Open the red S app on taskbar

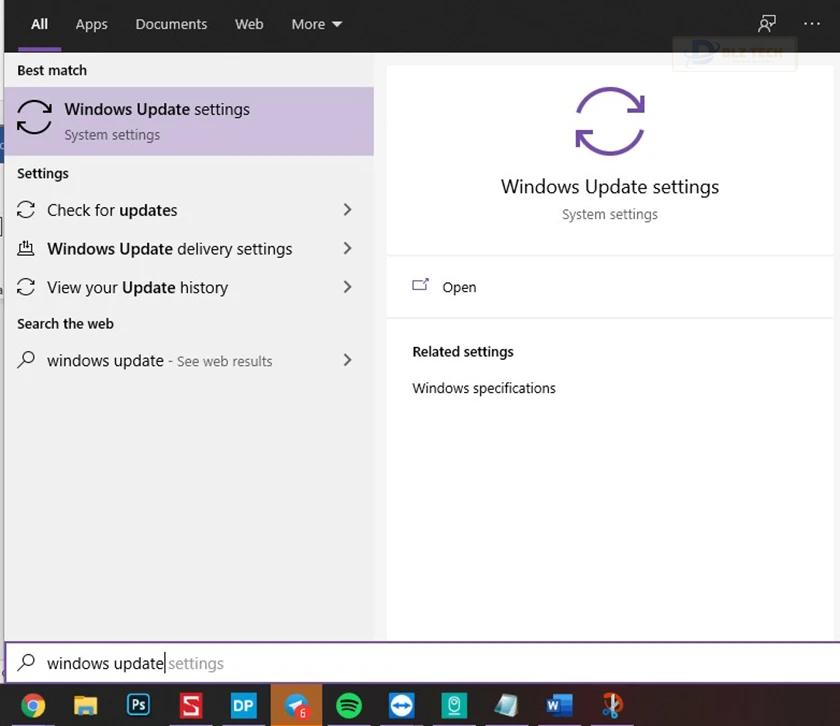point(191,705)
